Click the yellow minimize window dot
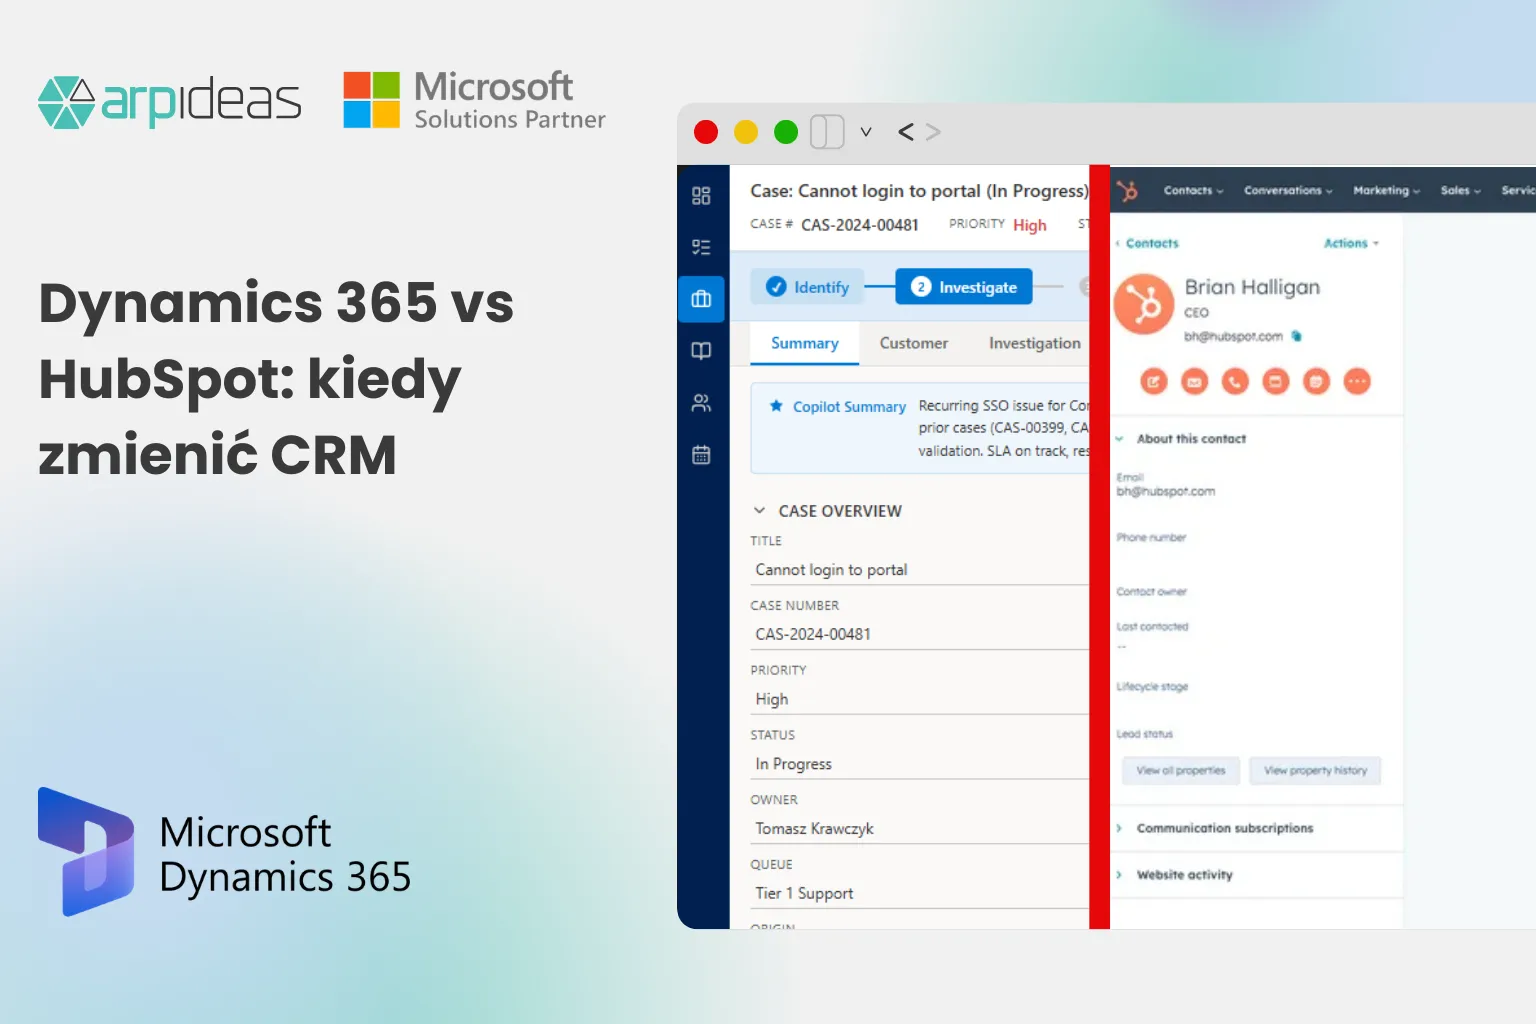 tap(746, 132)
